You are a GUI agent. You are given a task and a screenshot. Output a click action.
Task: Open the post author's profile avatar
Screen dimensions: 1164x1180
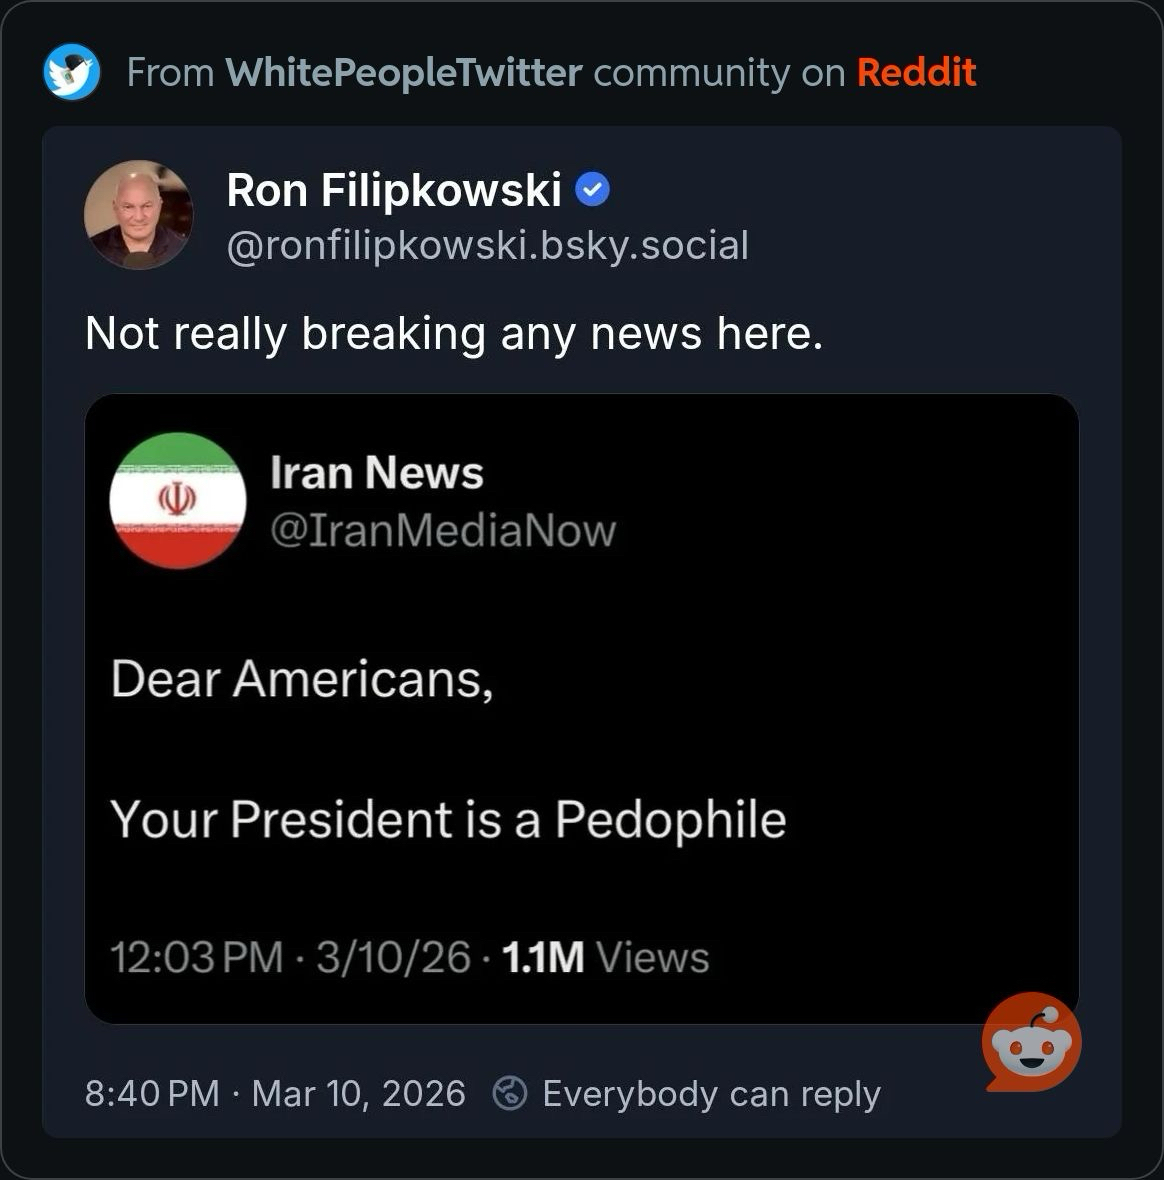(x=138, y=215)
